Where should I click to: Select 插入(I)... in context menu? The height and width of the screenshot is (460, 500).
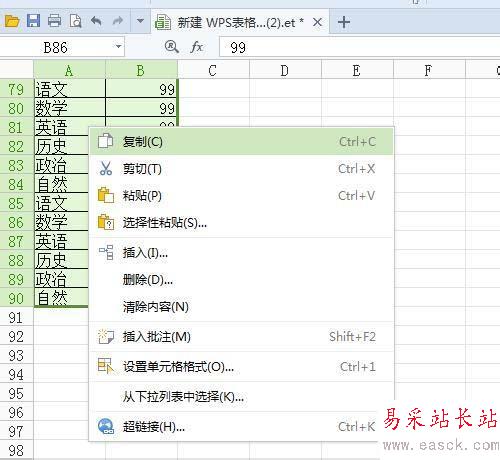click(242, 253)
